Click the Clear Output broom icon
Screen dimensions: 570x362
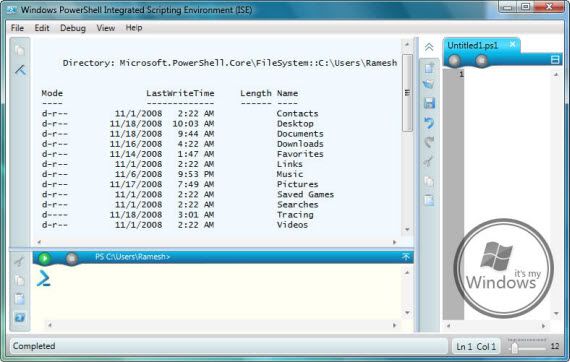(20, 70)
